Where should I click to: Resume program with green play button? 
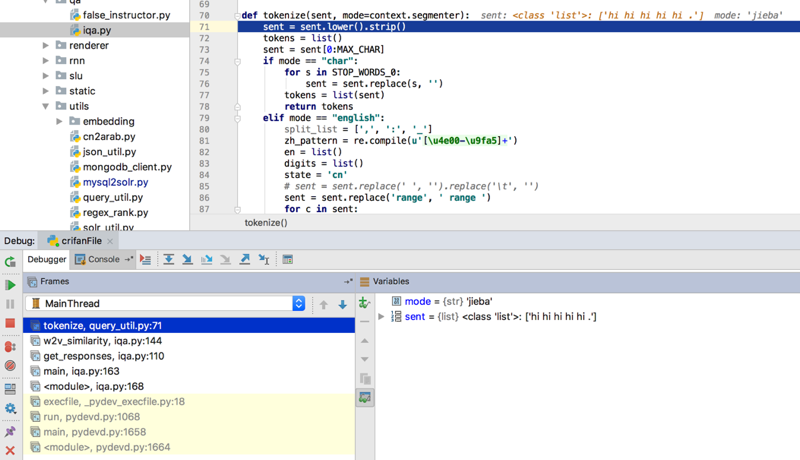point(10,285)
